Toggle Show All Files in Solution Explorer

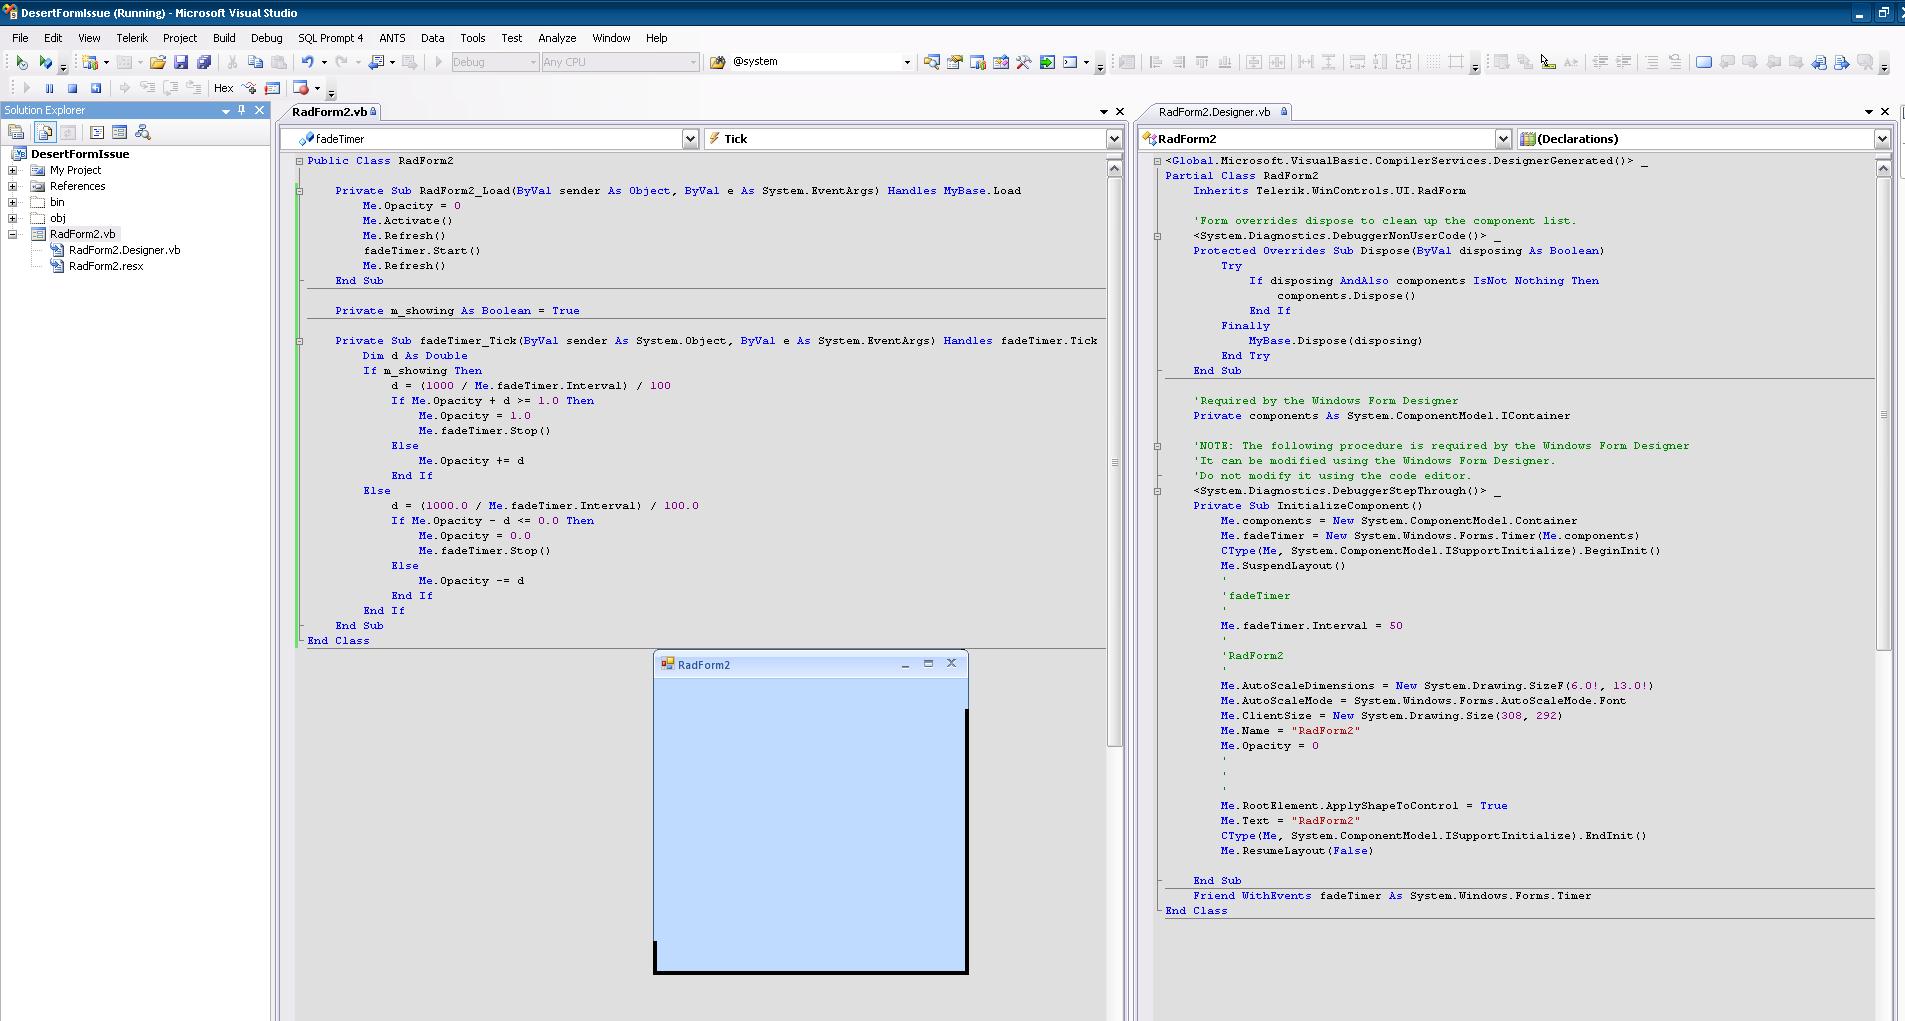44,132
